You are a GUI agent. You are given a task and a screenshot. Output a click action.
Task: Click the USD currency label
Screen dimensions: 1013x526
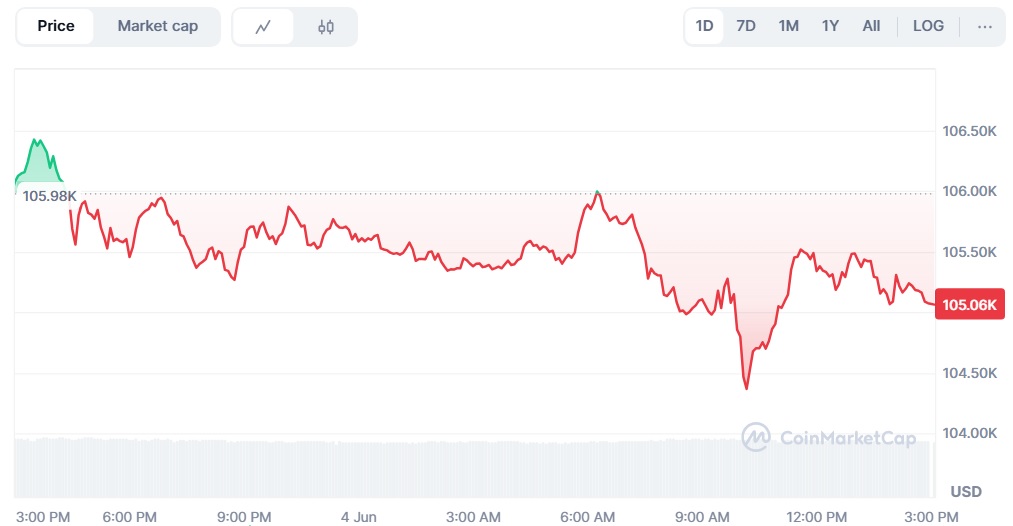(966, 492)
